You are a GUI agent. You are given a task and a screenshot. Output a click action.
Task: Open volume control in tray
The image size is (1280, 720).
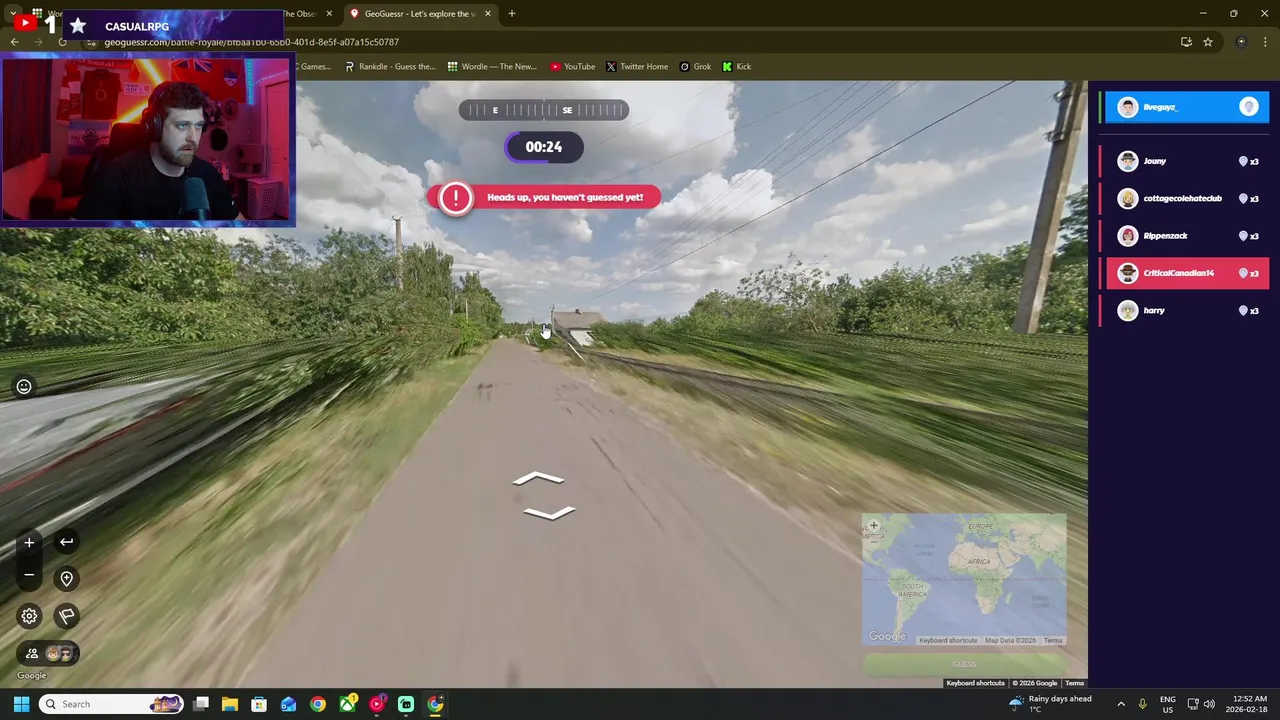[x=1209, y=704]
